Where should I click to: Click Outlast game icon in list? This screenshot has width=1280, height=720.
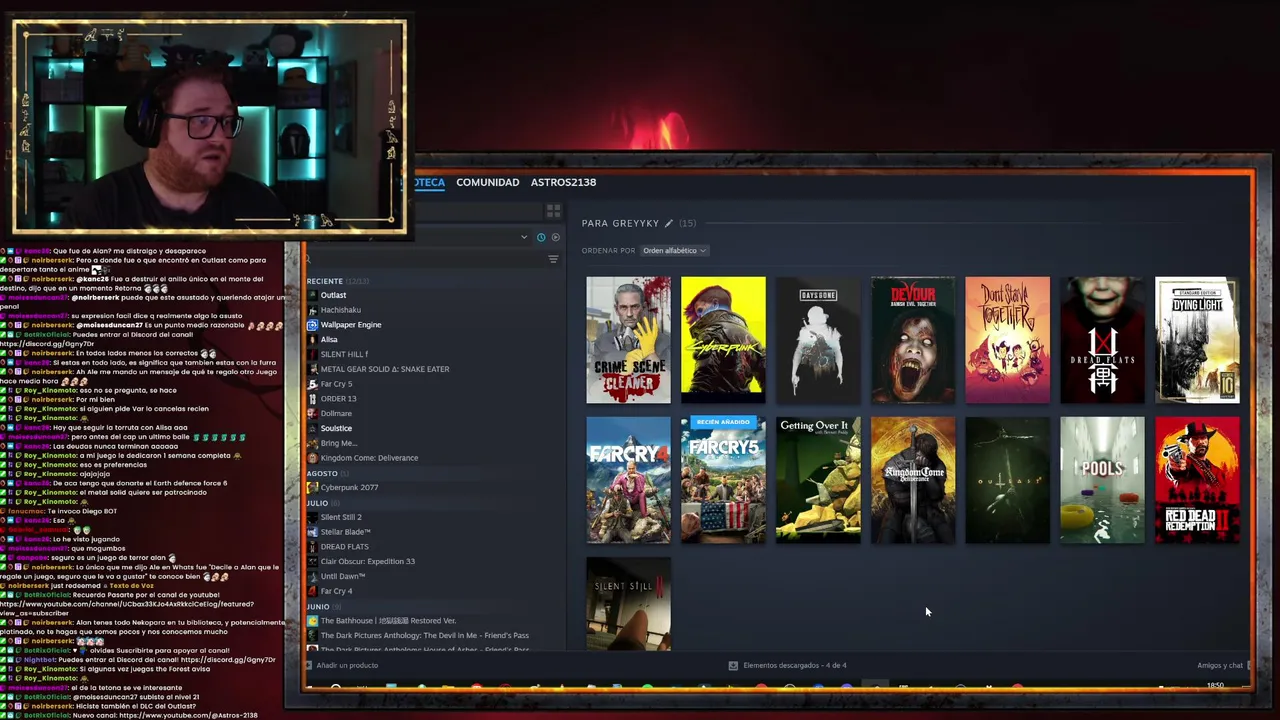pos(312,295)
